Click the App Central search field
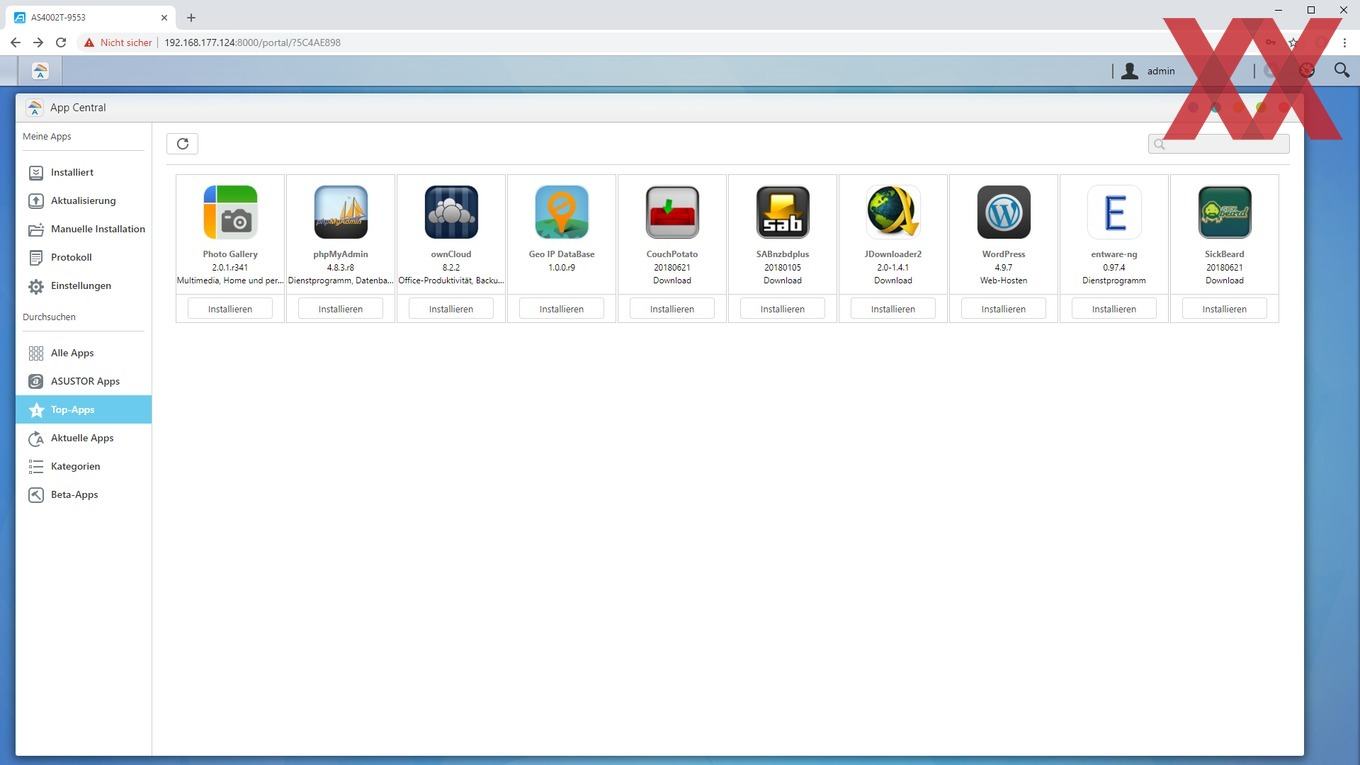This screenshot has height=765, width=1360. 1219,144
